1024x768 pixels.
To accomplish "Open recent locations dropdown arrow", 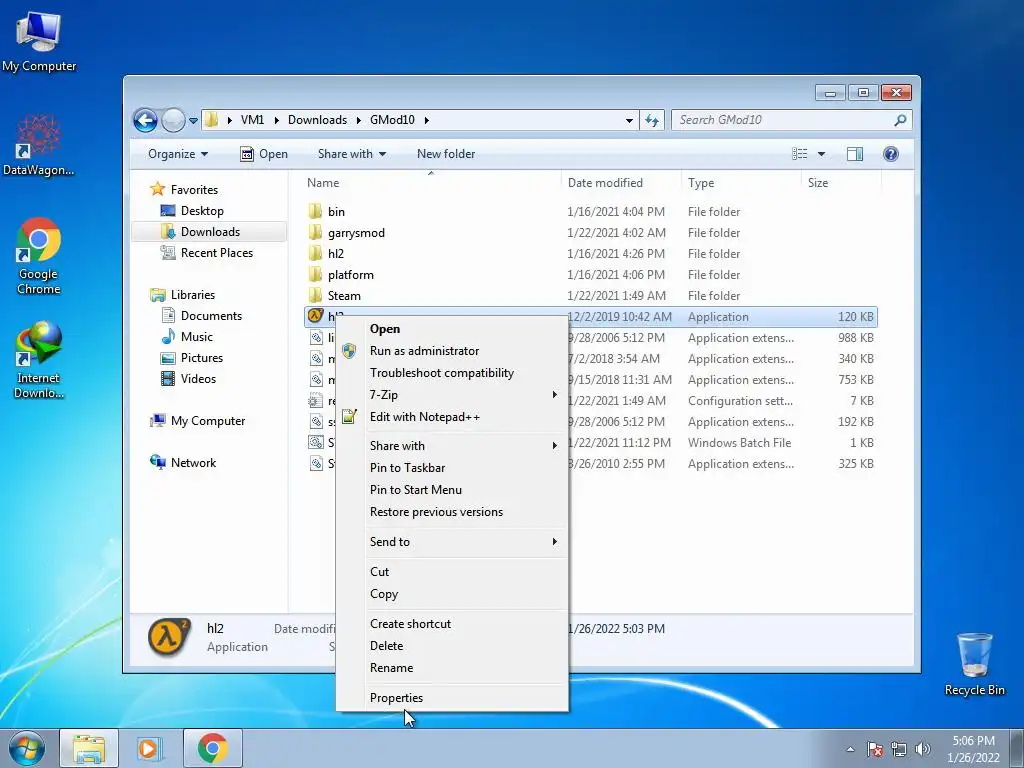I will pyautogui.click(x=193, y=121).
